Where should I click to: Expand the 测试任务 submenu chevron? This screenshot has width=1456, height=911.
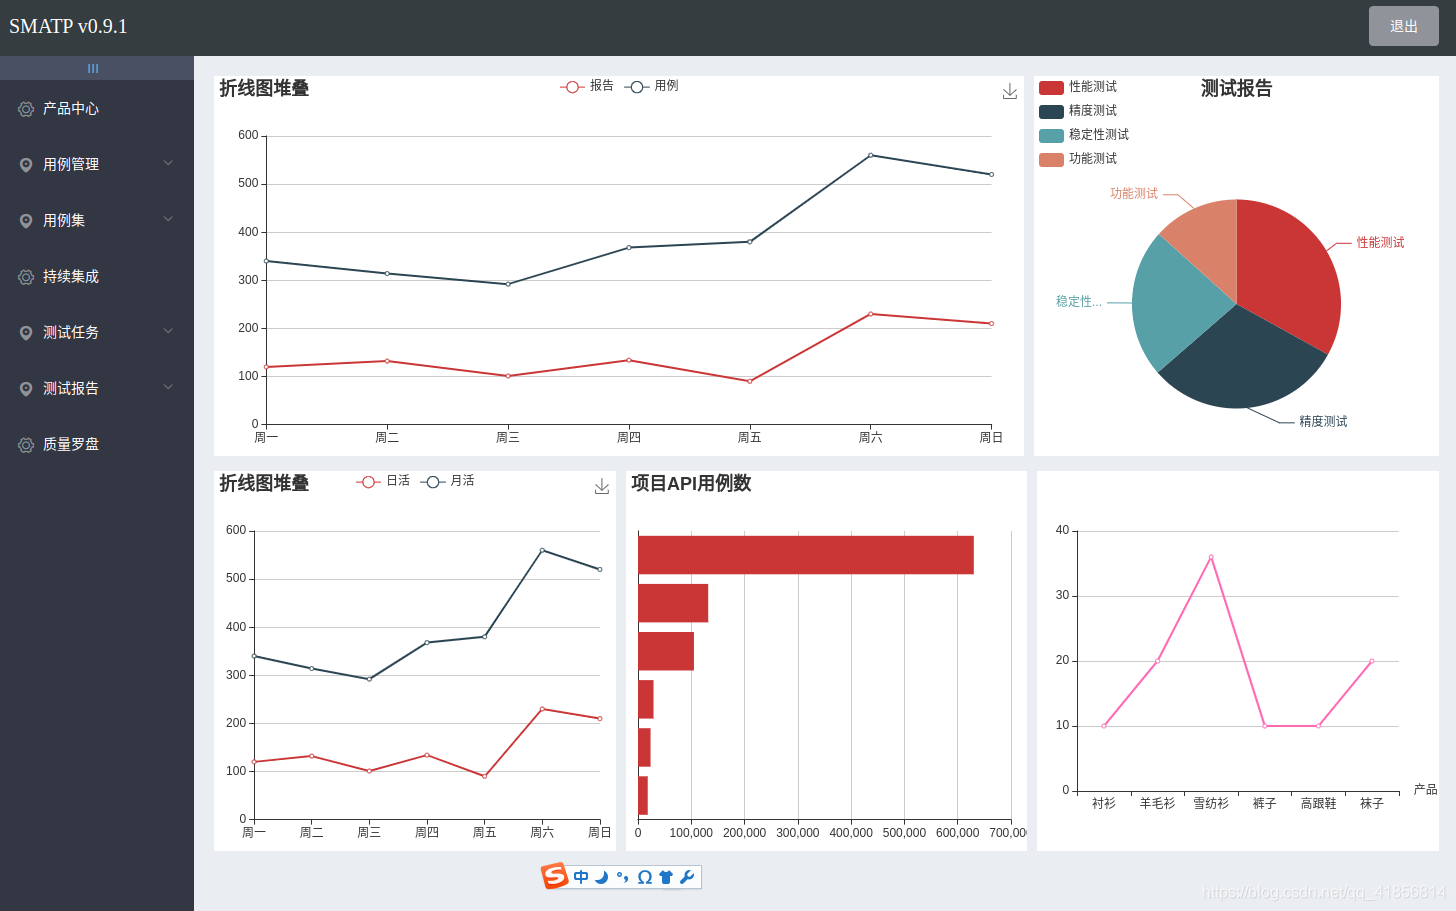(x=168, y=331)
